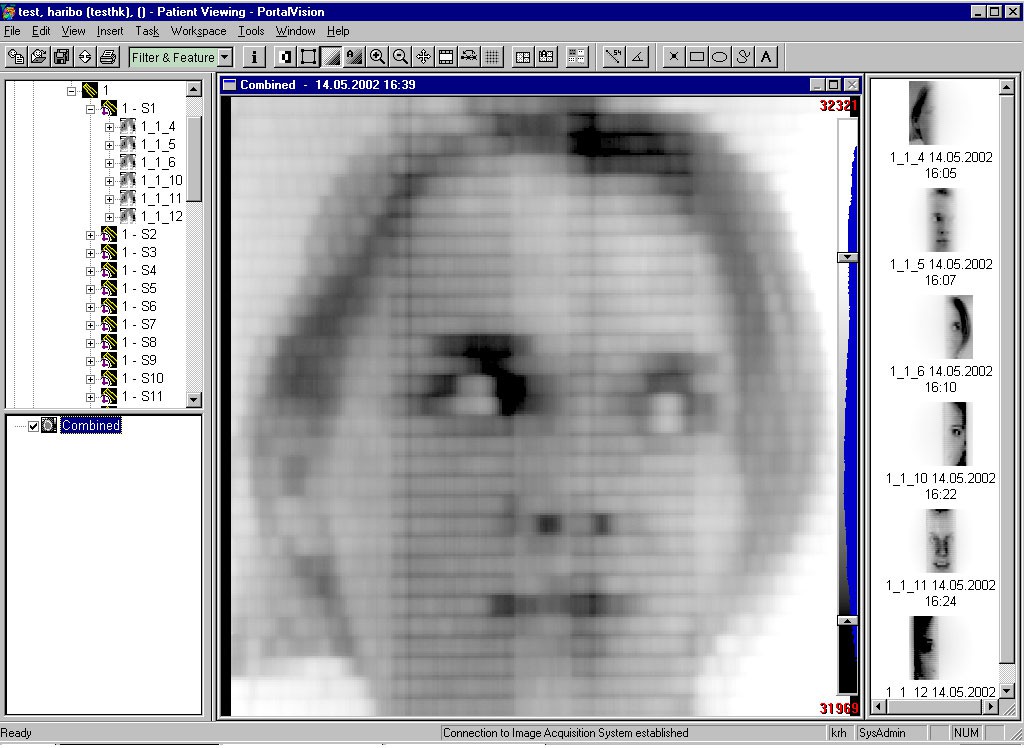Click the zoom in magnifier icon

point(377,57)
